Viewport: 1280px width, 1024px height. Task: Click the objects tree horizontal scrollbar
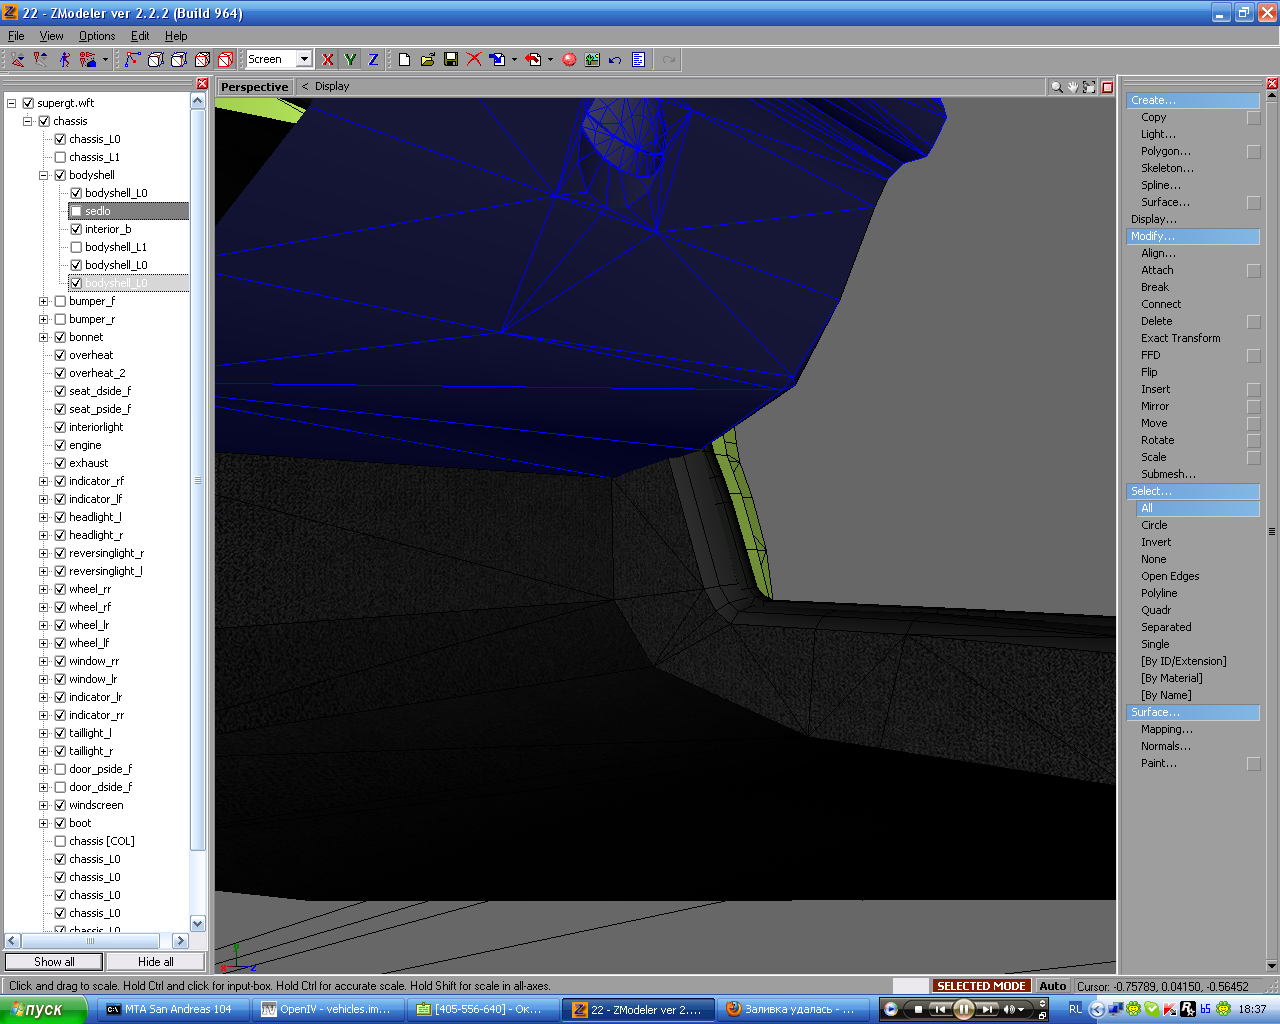(x=90, y=941)
